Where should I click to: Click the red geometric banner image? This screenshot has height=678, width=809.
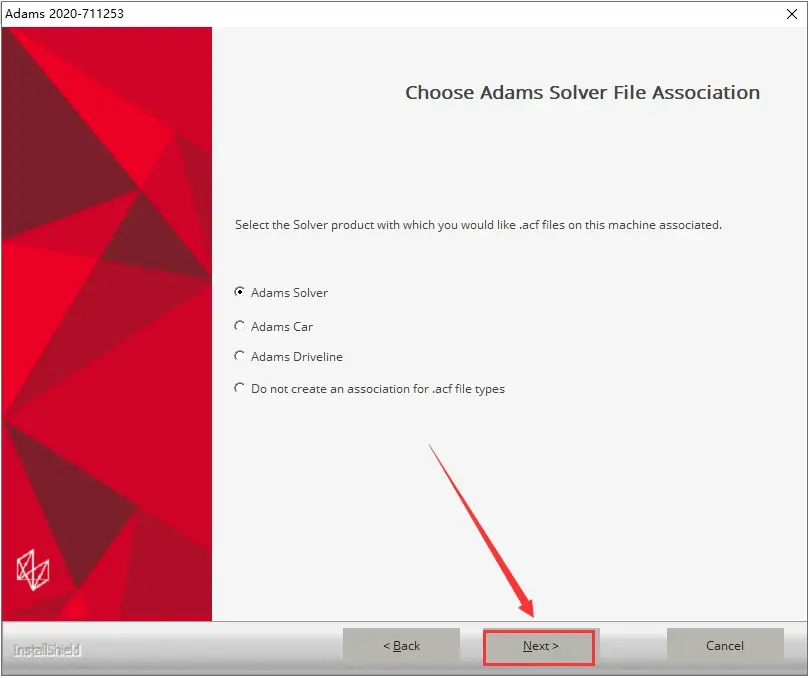pyautogui.click(x=107, y=324)
